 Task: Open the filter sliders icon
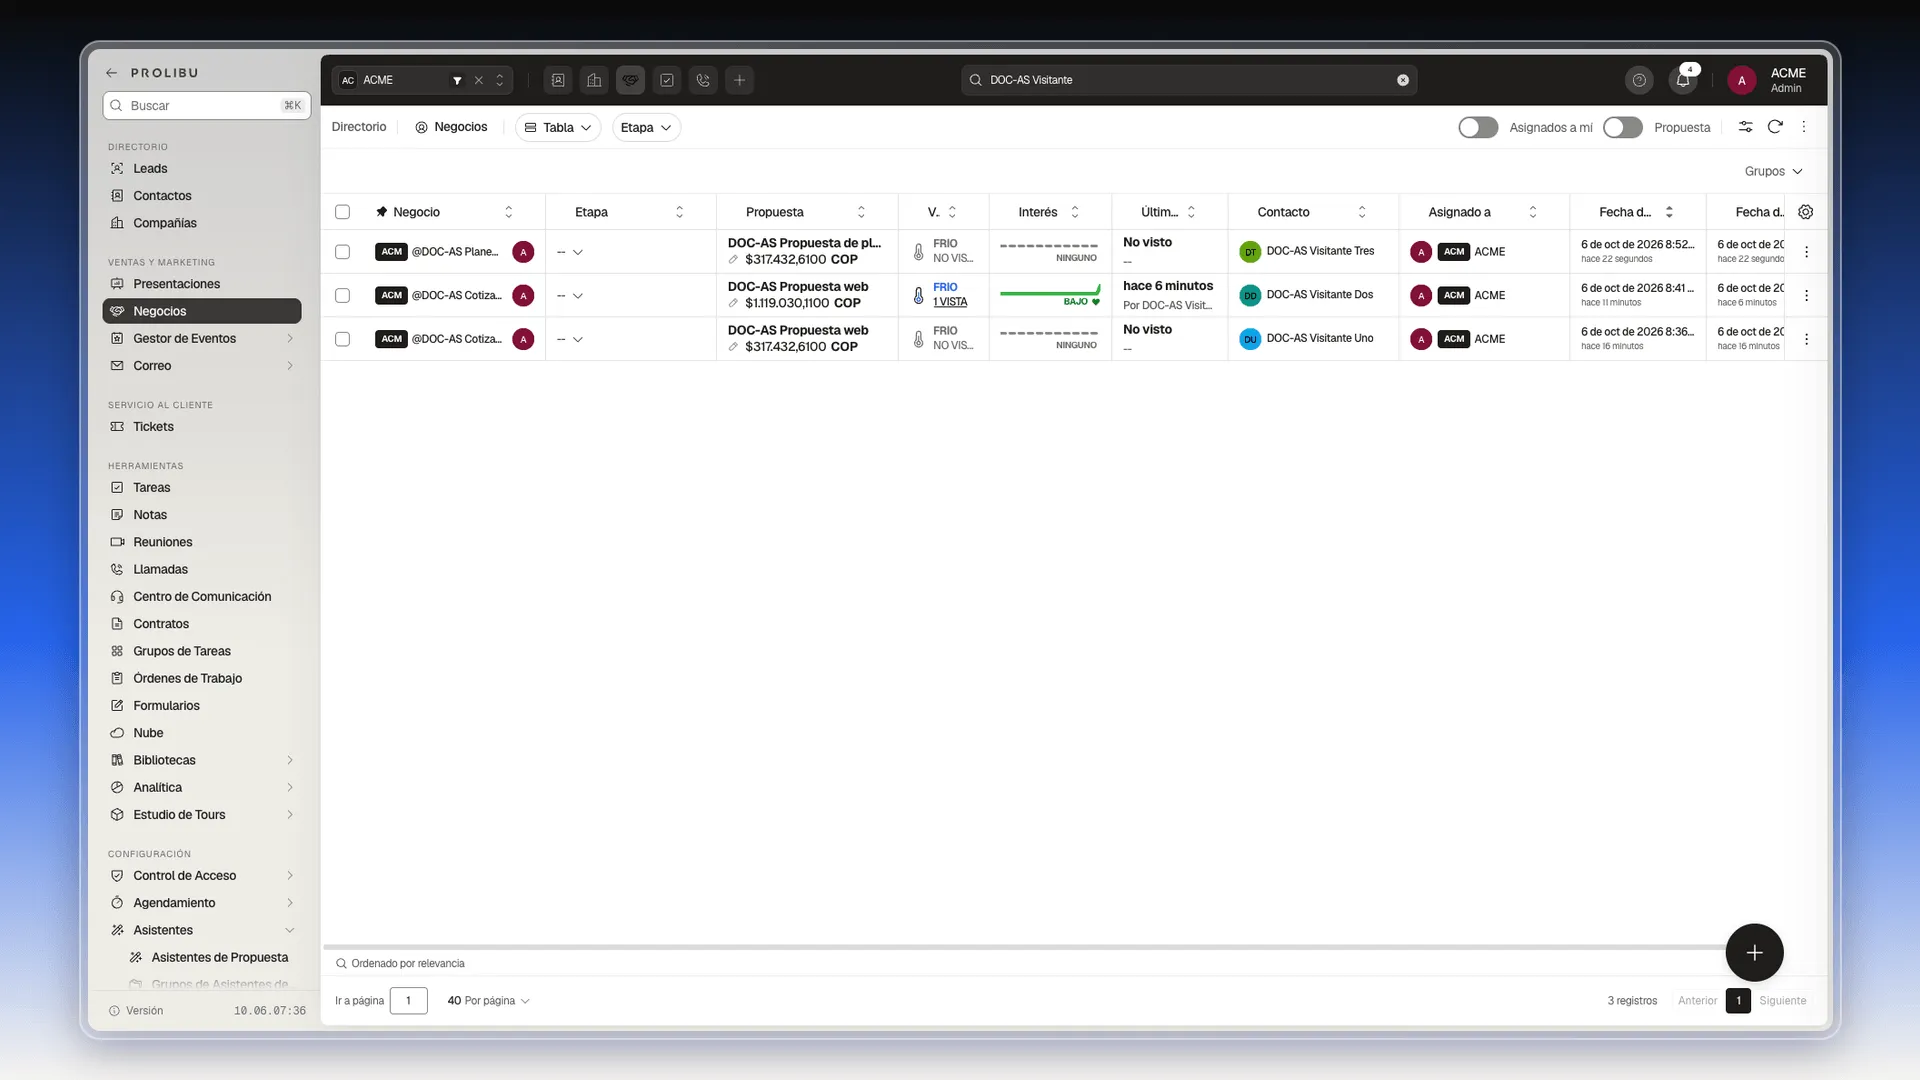1745,127
